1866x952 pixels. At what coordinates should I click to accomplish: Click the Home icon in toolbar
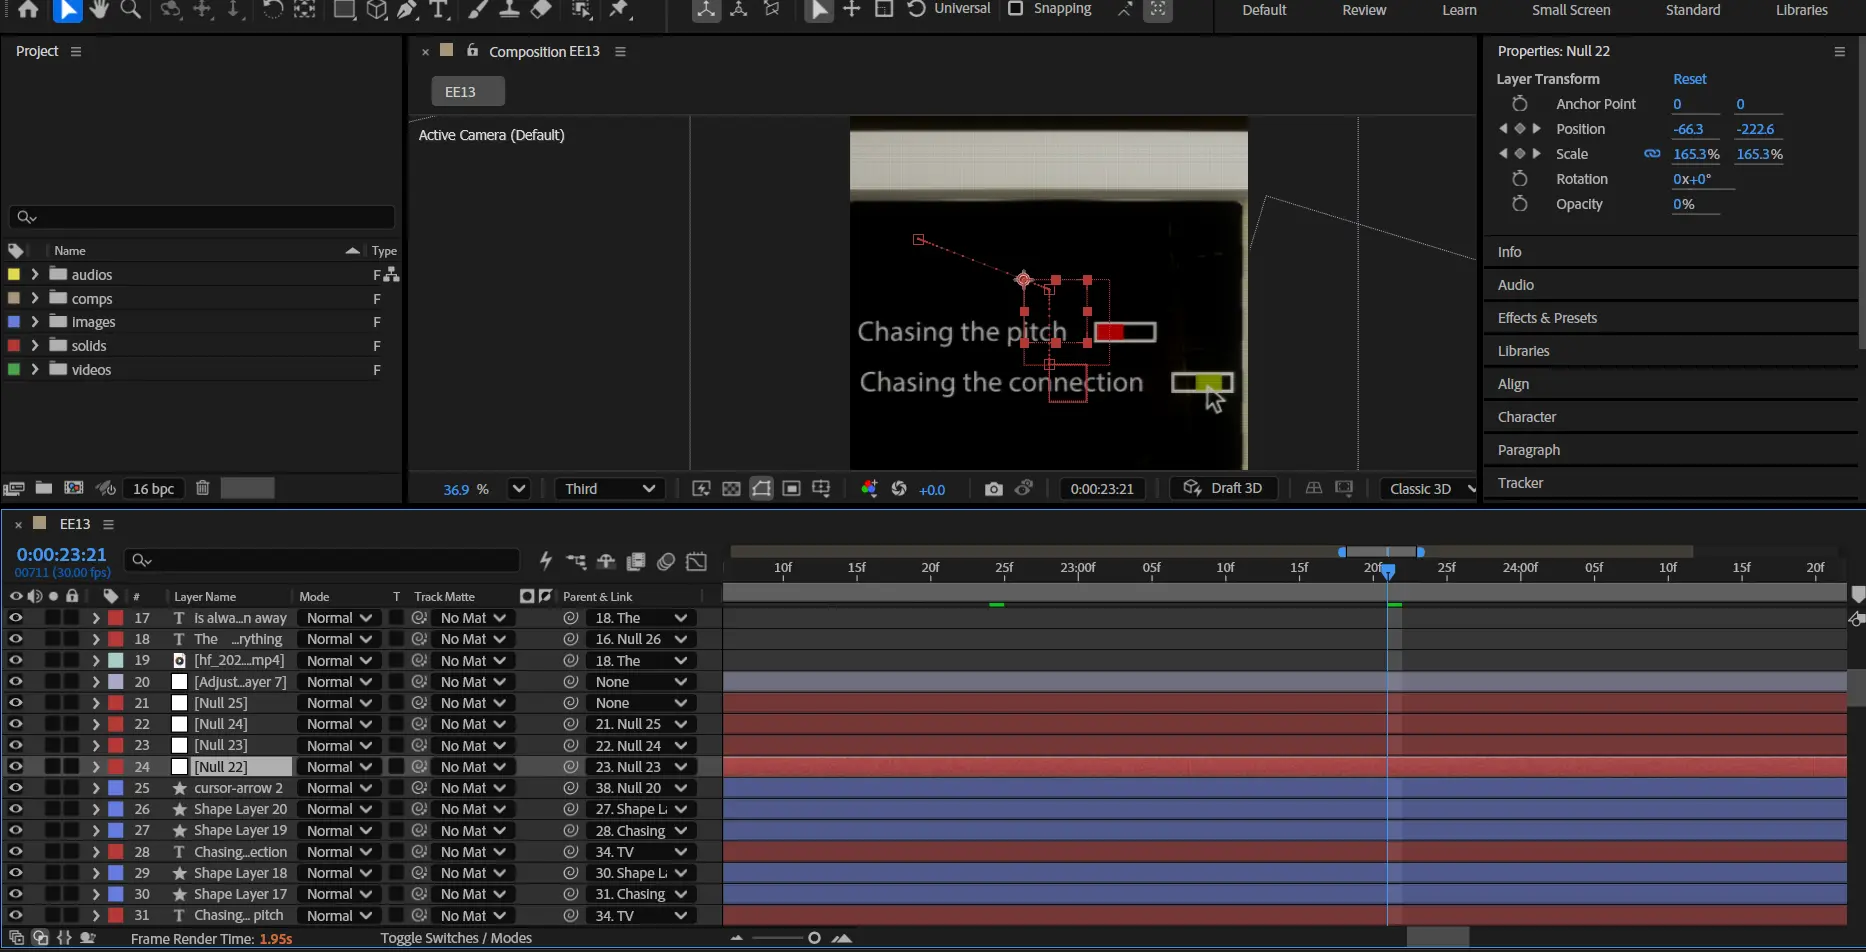(x=28, y=10)
